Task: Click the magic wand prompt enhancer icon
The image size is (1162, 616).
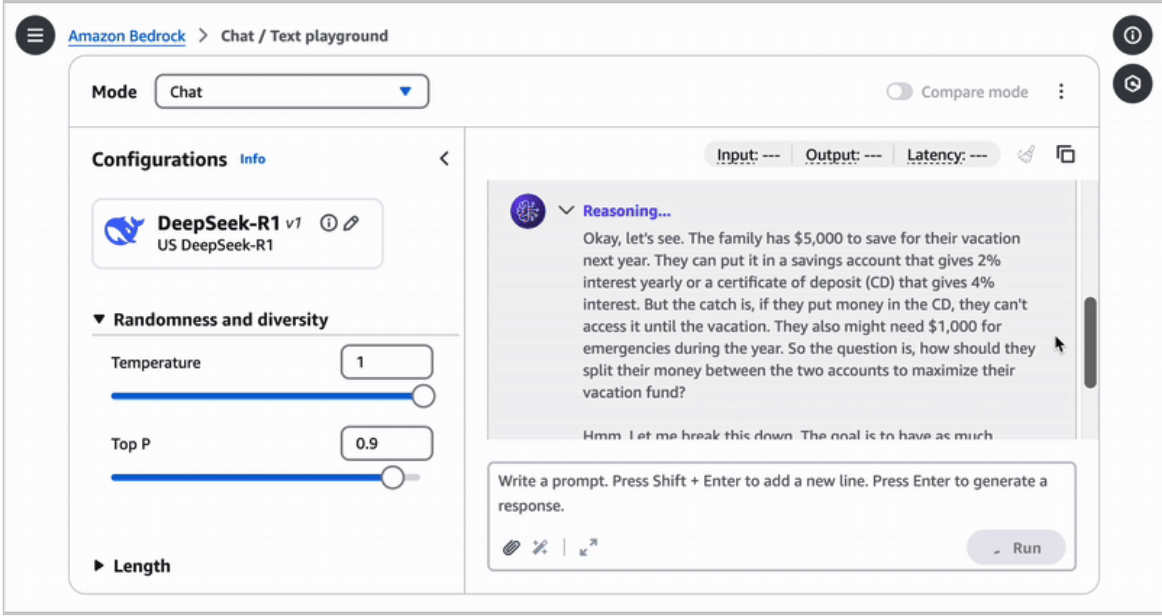Action: [x=540, y=548]
